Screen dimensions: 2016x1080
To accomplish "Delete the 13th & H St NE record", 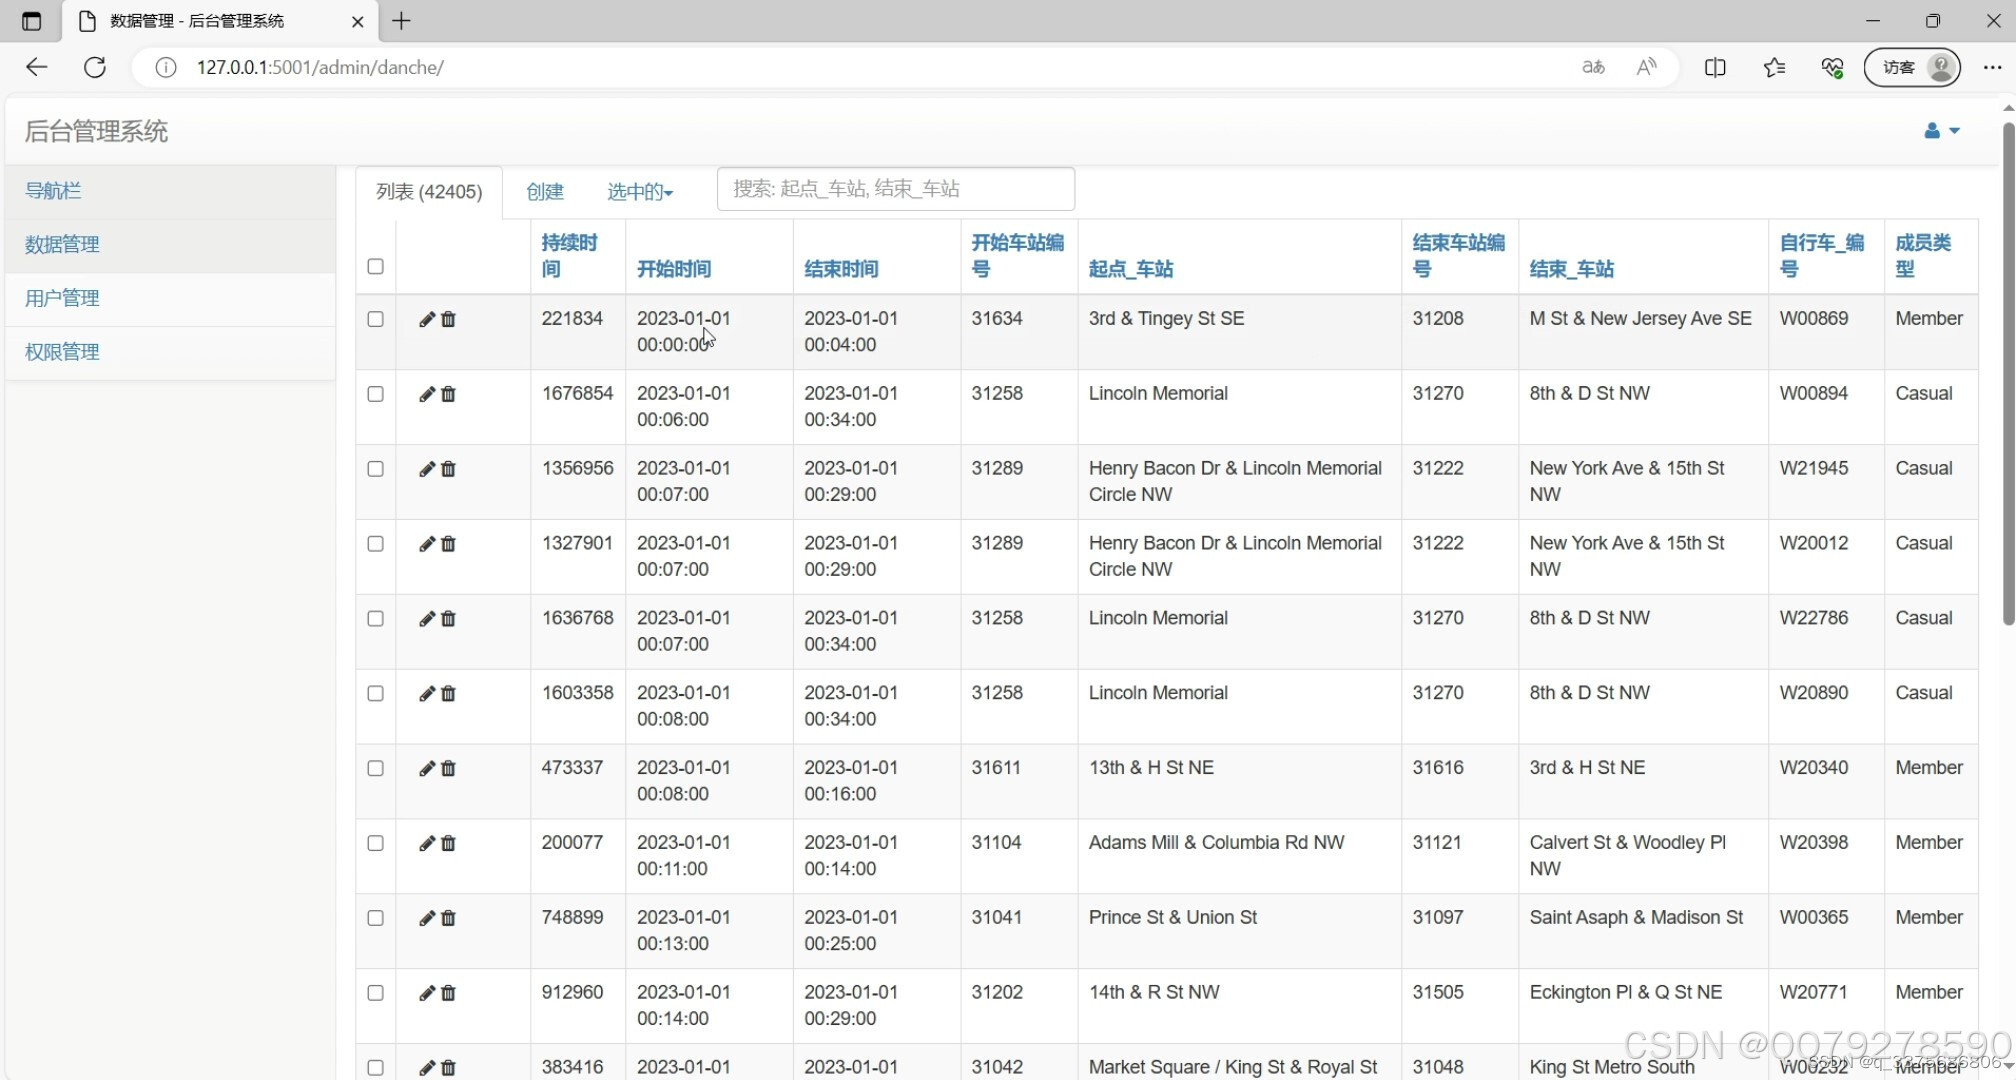I will click(x=448, y=768).
